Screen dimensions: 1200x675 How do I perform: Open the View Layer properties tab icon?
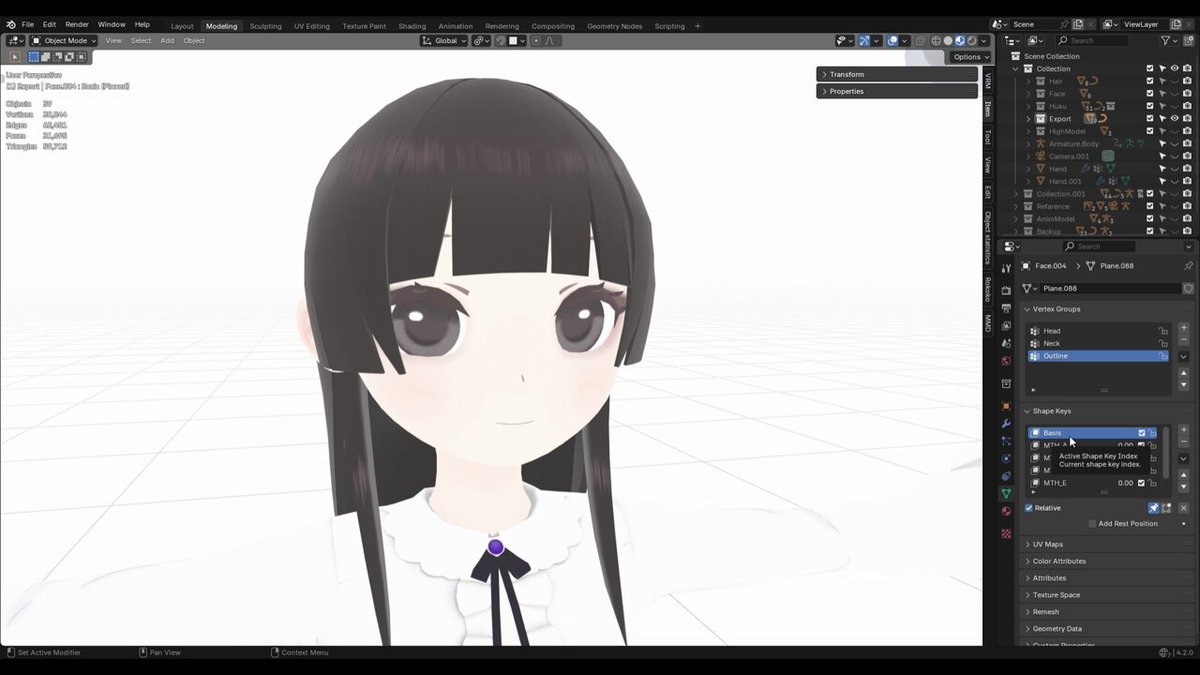(x=1007, y=325)
